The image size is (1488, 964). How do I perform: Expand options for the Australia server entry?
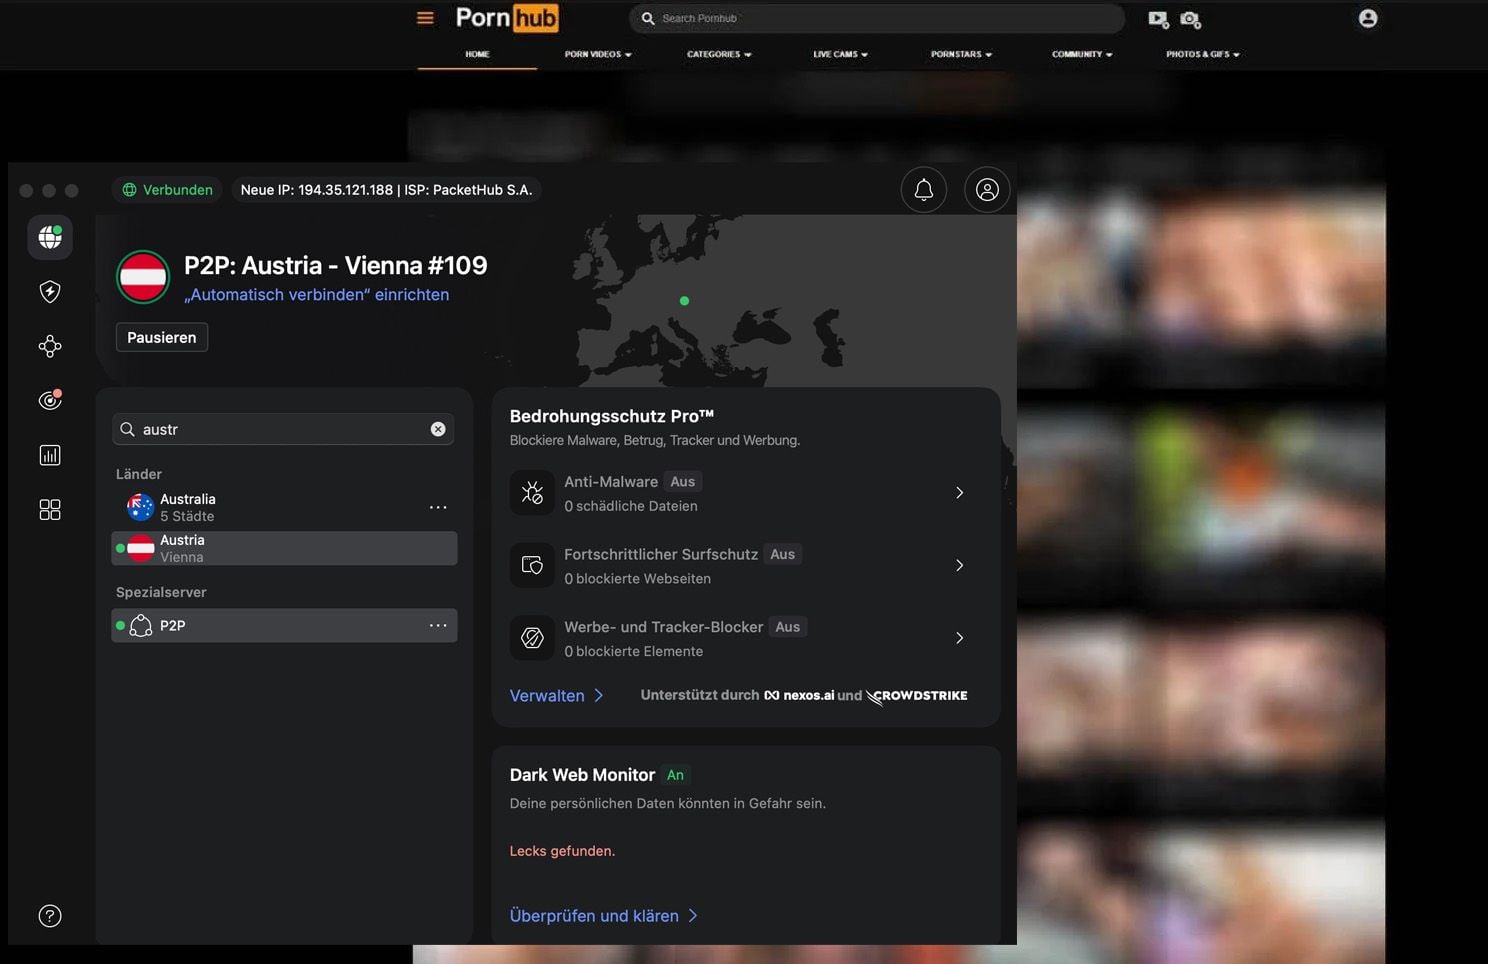pos(438,507)
